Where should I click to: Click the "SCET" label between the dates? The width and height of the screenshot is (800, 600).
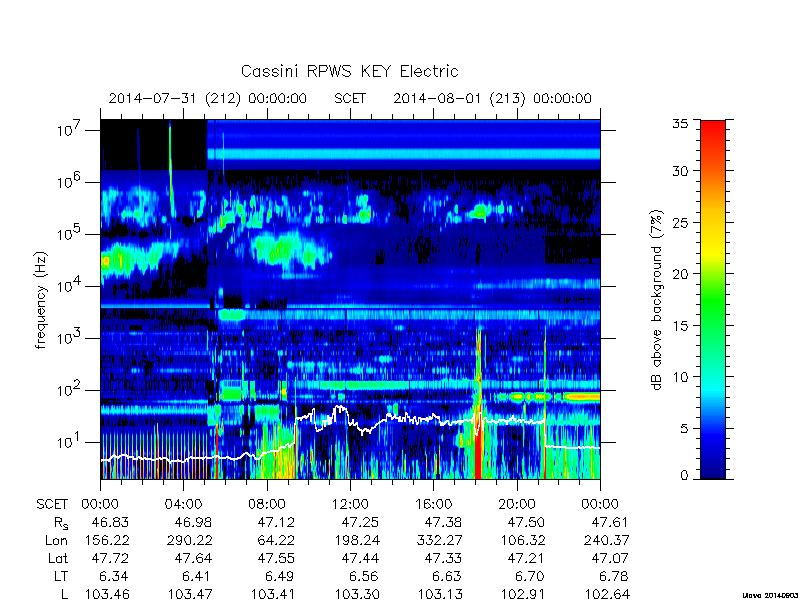(350, 98)
